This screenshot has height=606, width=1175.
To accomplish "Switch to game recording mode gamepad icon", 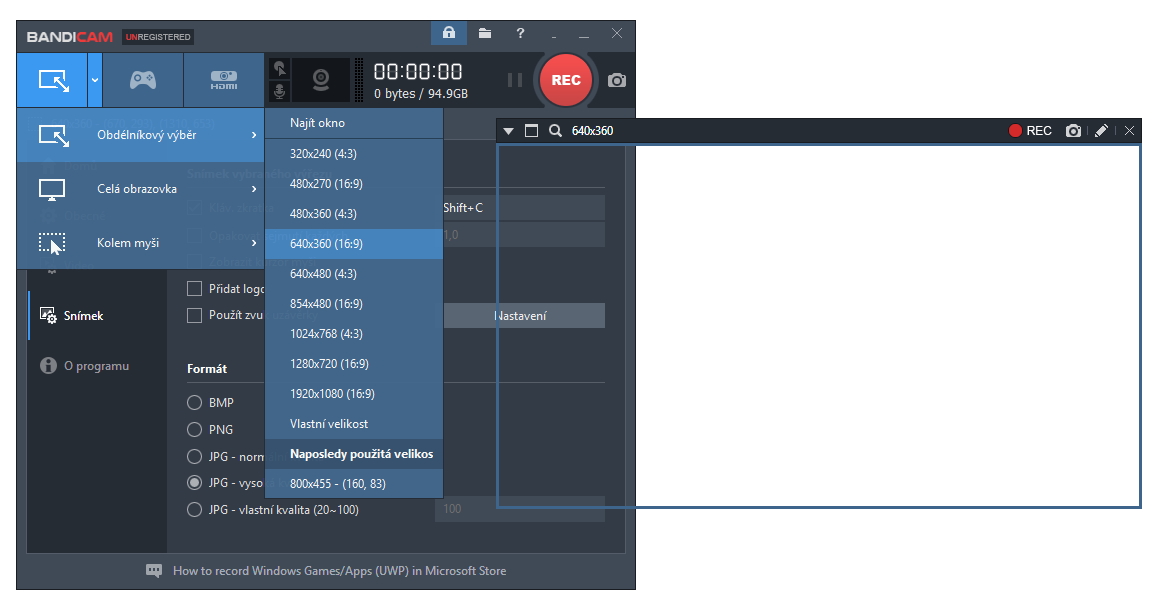I will (x=142, y=80).
